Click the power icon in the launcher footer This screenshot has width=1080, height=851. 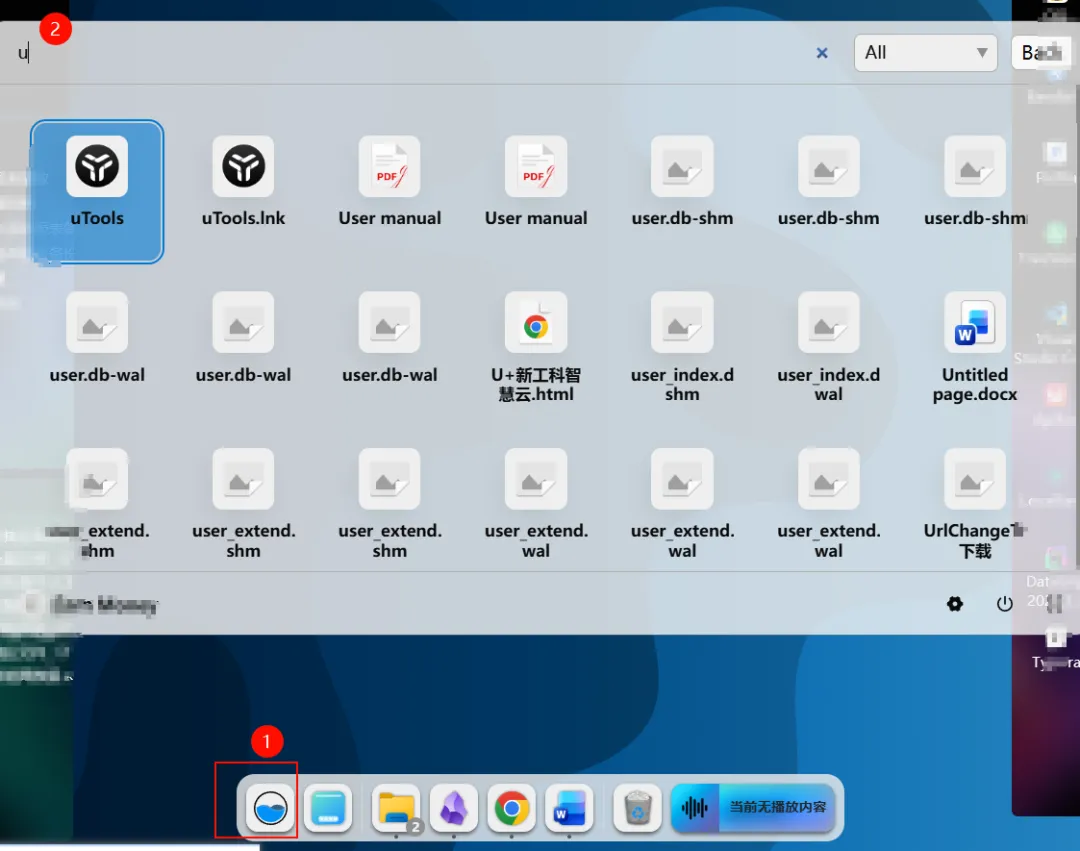(1004, 604)
